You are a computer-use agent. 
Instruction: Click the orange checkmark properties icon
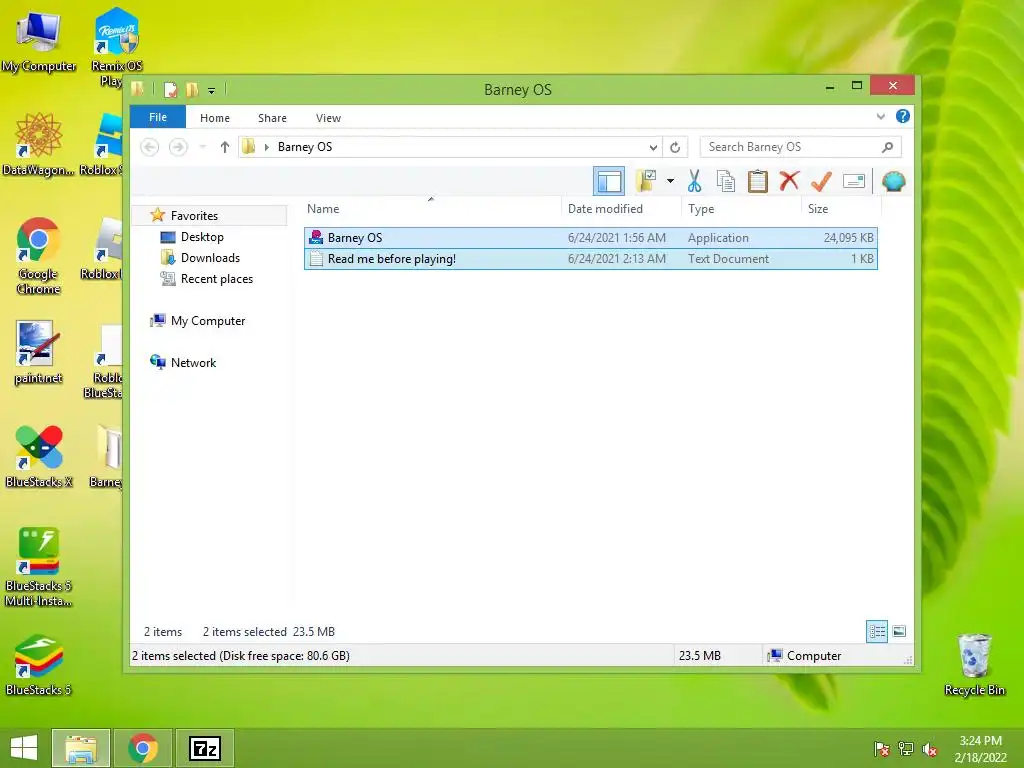click(821, 181)
